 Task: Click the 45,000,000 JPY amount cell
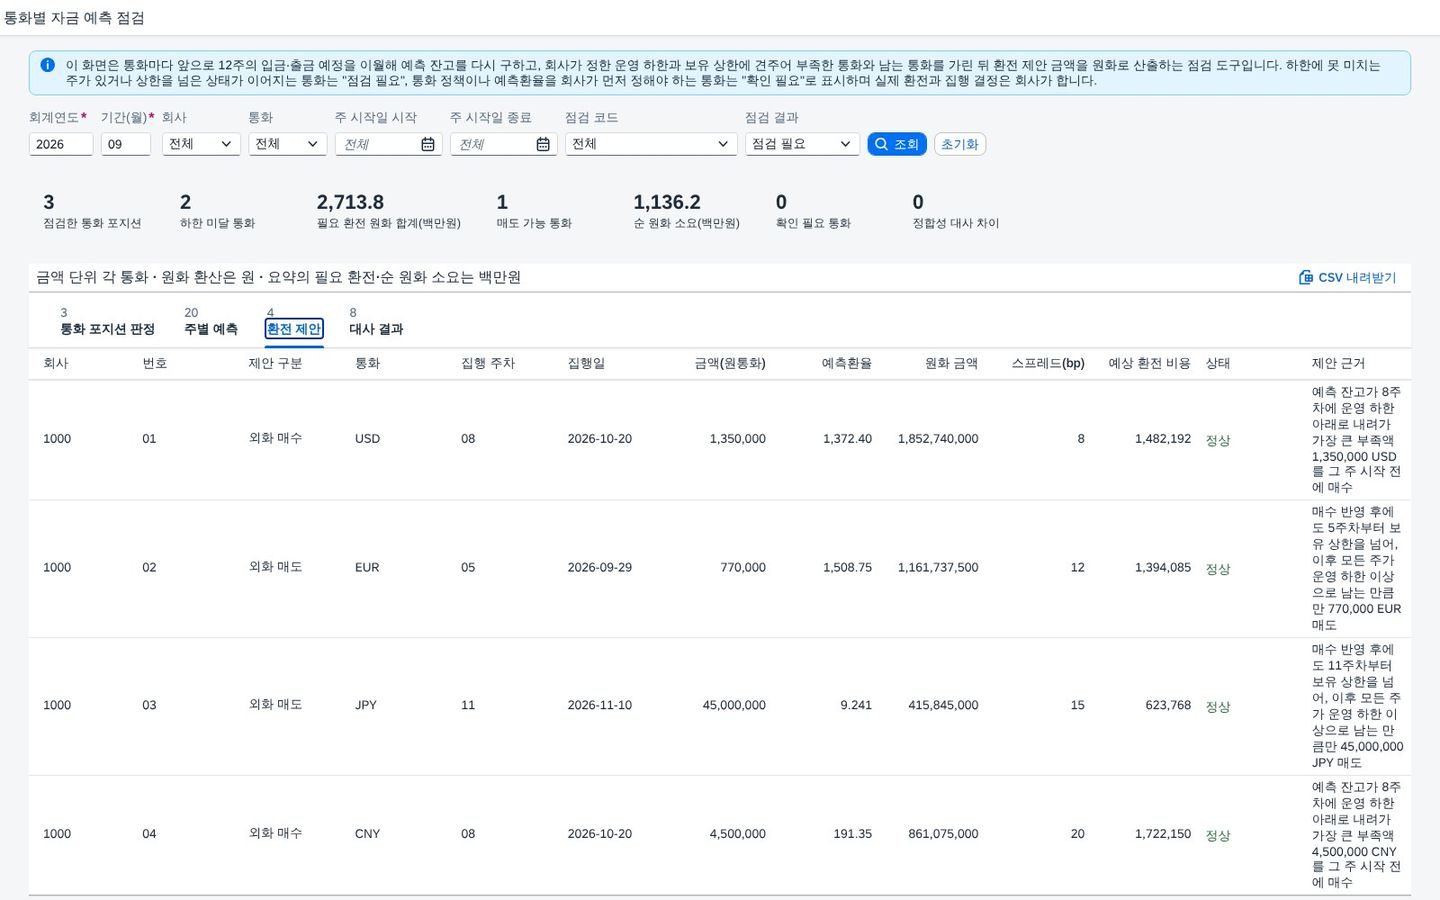click(x=734, y=705)
